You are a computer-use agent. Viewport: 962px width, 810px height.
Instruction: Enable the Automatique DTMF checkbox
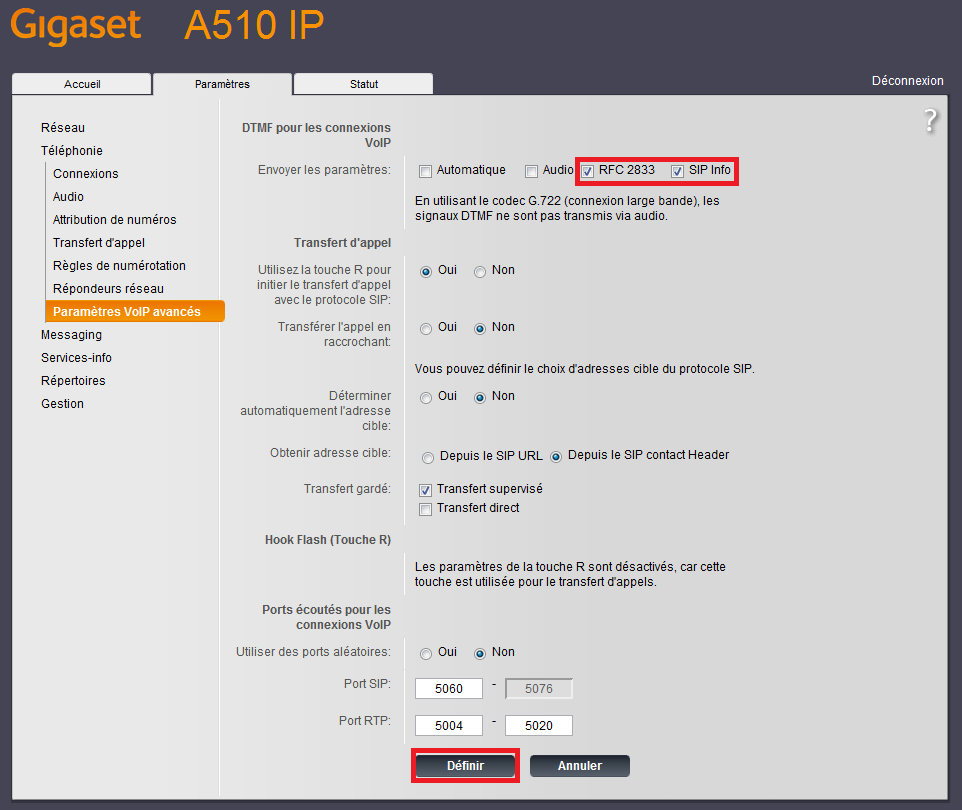[x=425, y=171]
